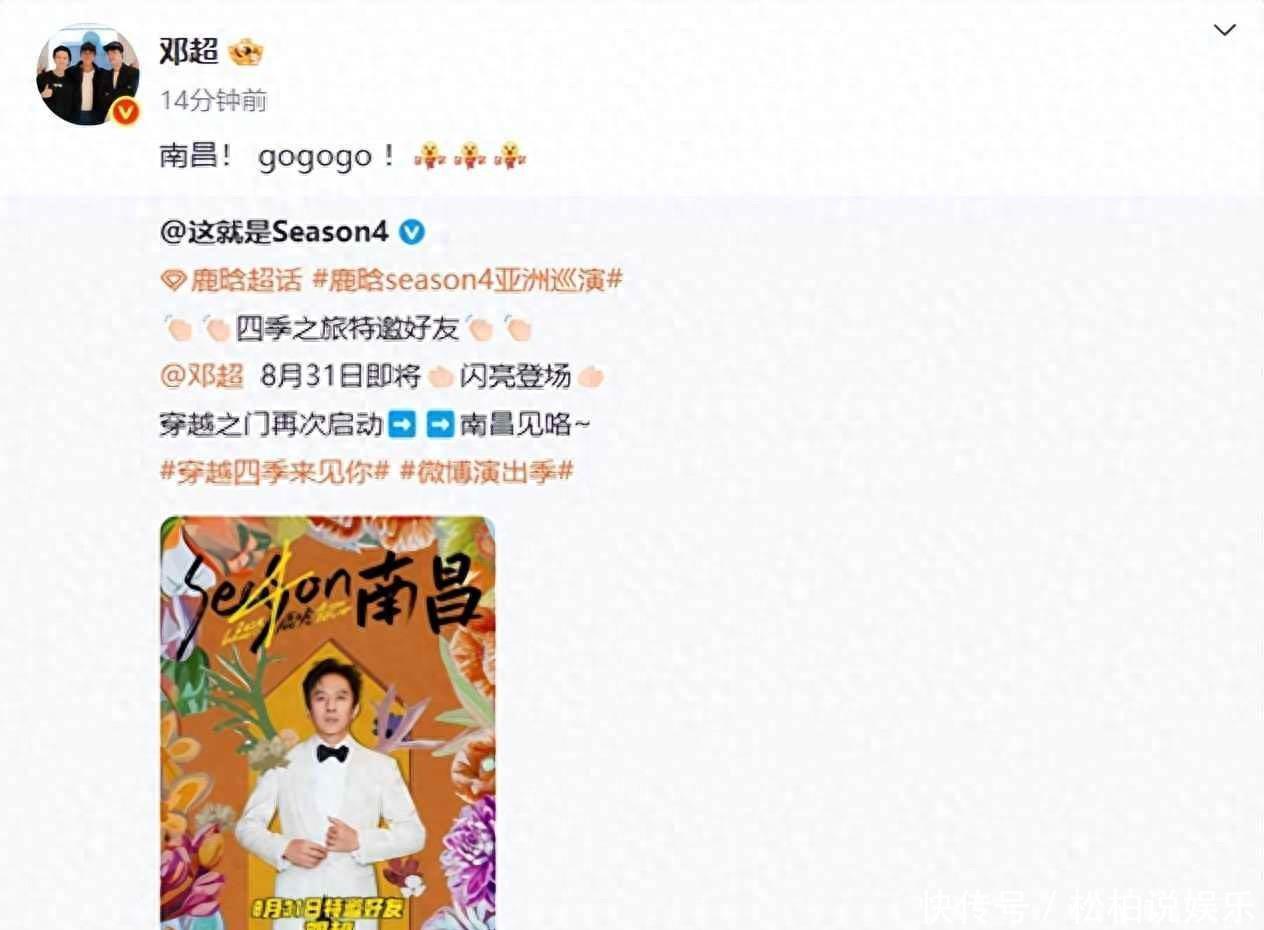Open hashtag #穿越四季来见你#
Screen dimensions: 1264x930
(274, 472)
